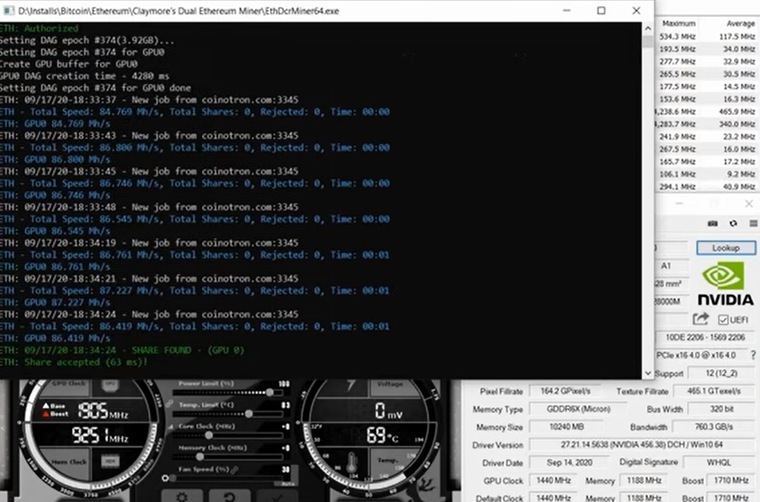The width and height of the screenshot is (760, 502).
Task: Click the lightning bolt voltage icon
Action: pyautogui.click(x=351, y=386)
